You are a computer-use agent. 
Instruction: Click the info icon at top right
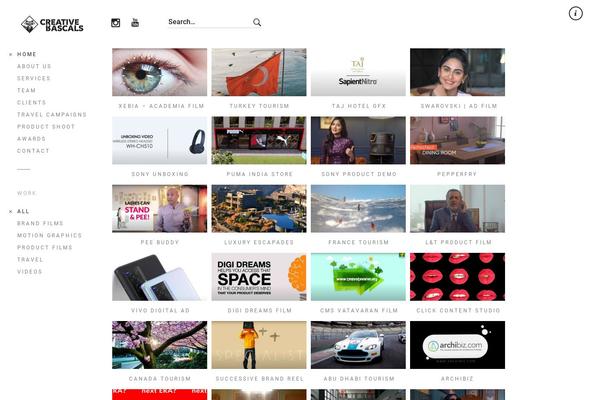tap(576, 13)
